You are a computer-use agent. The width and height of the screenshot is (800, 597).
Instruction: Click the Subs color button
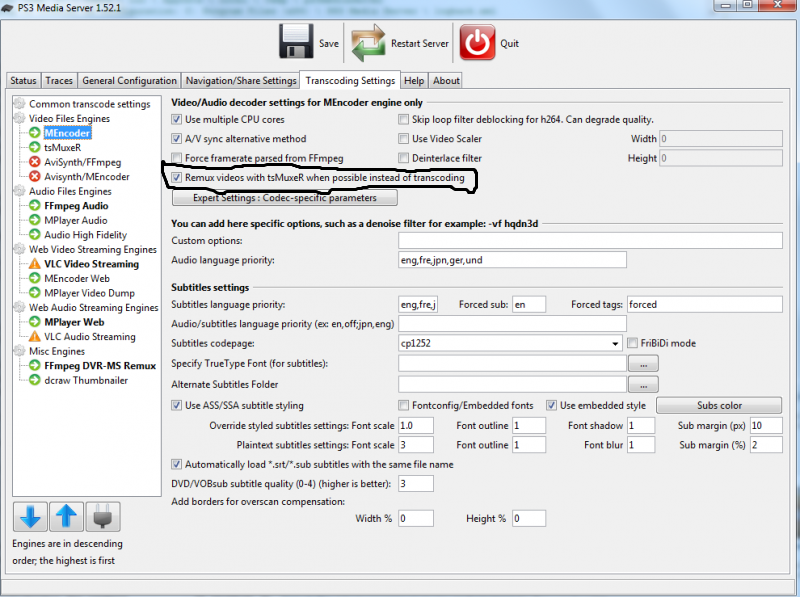coord(719,406)
